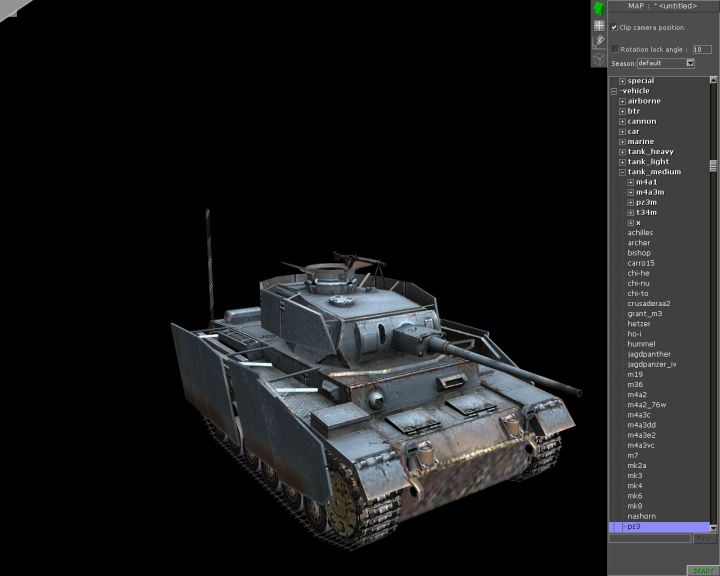
Task: Collapse the tank_medium folder
Action: [622, 172]
